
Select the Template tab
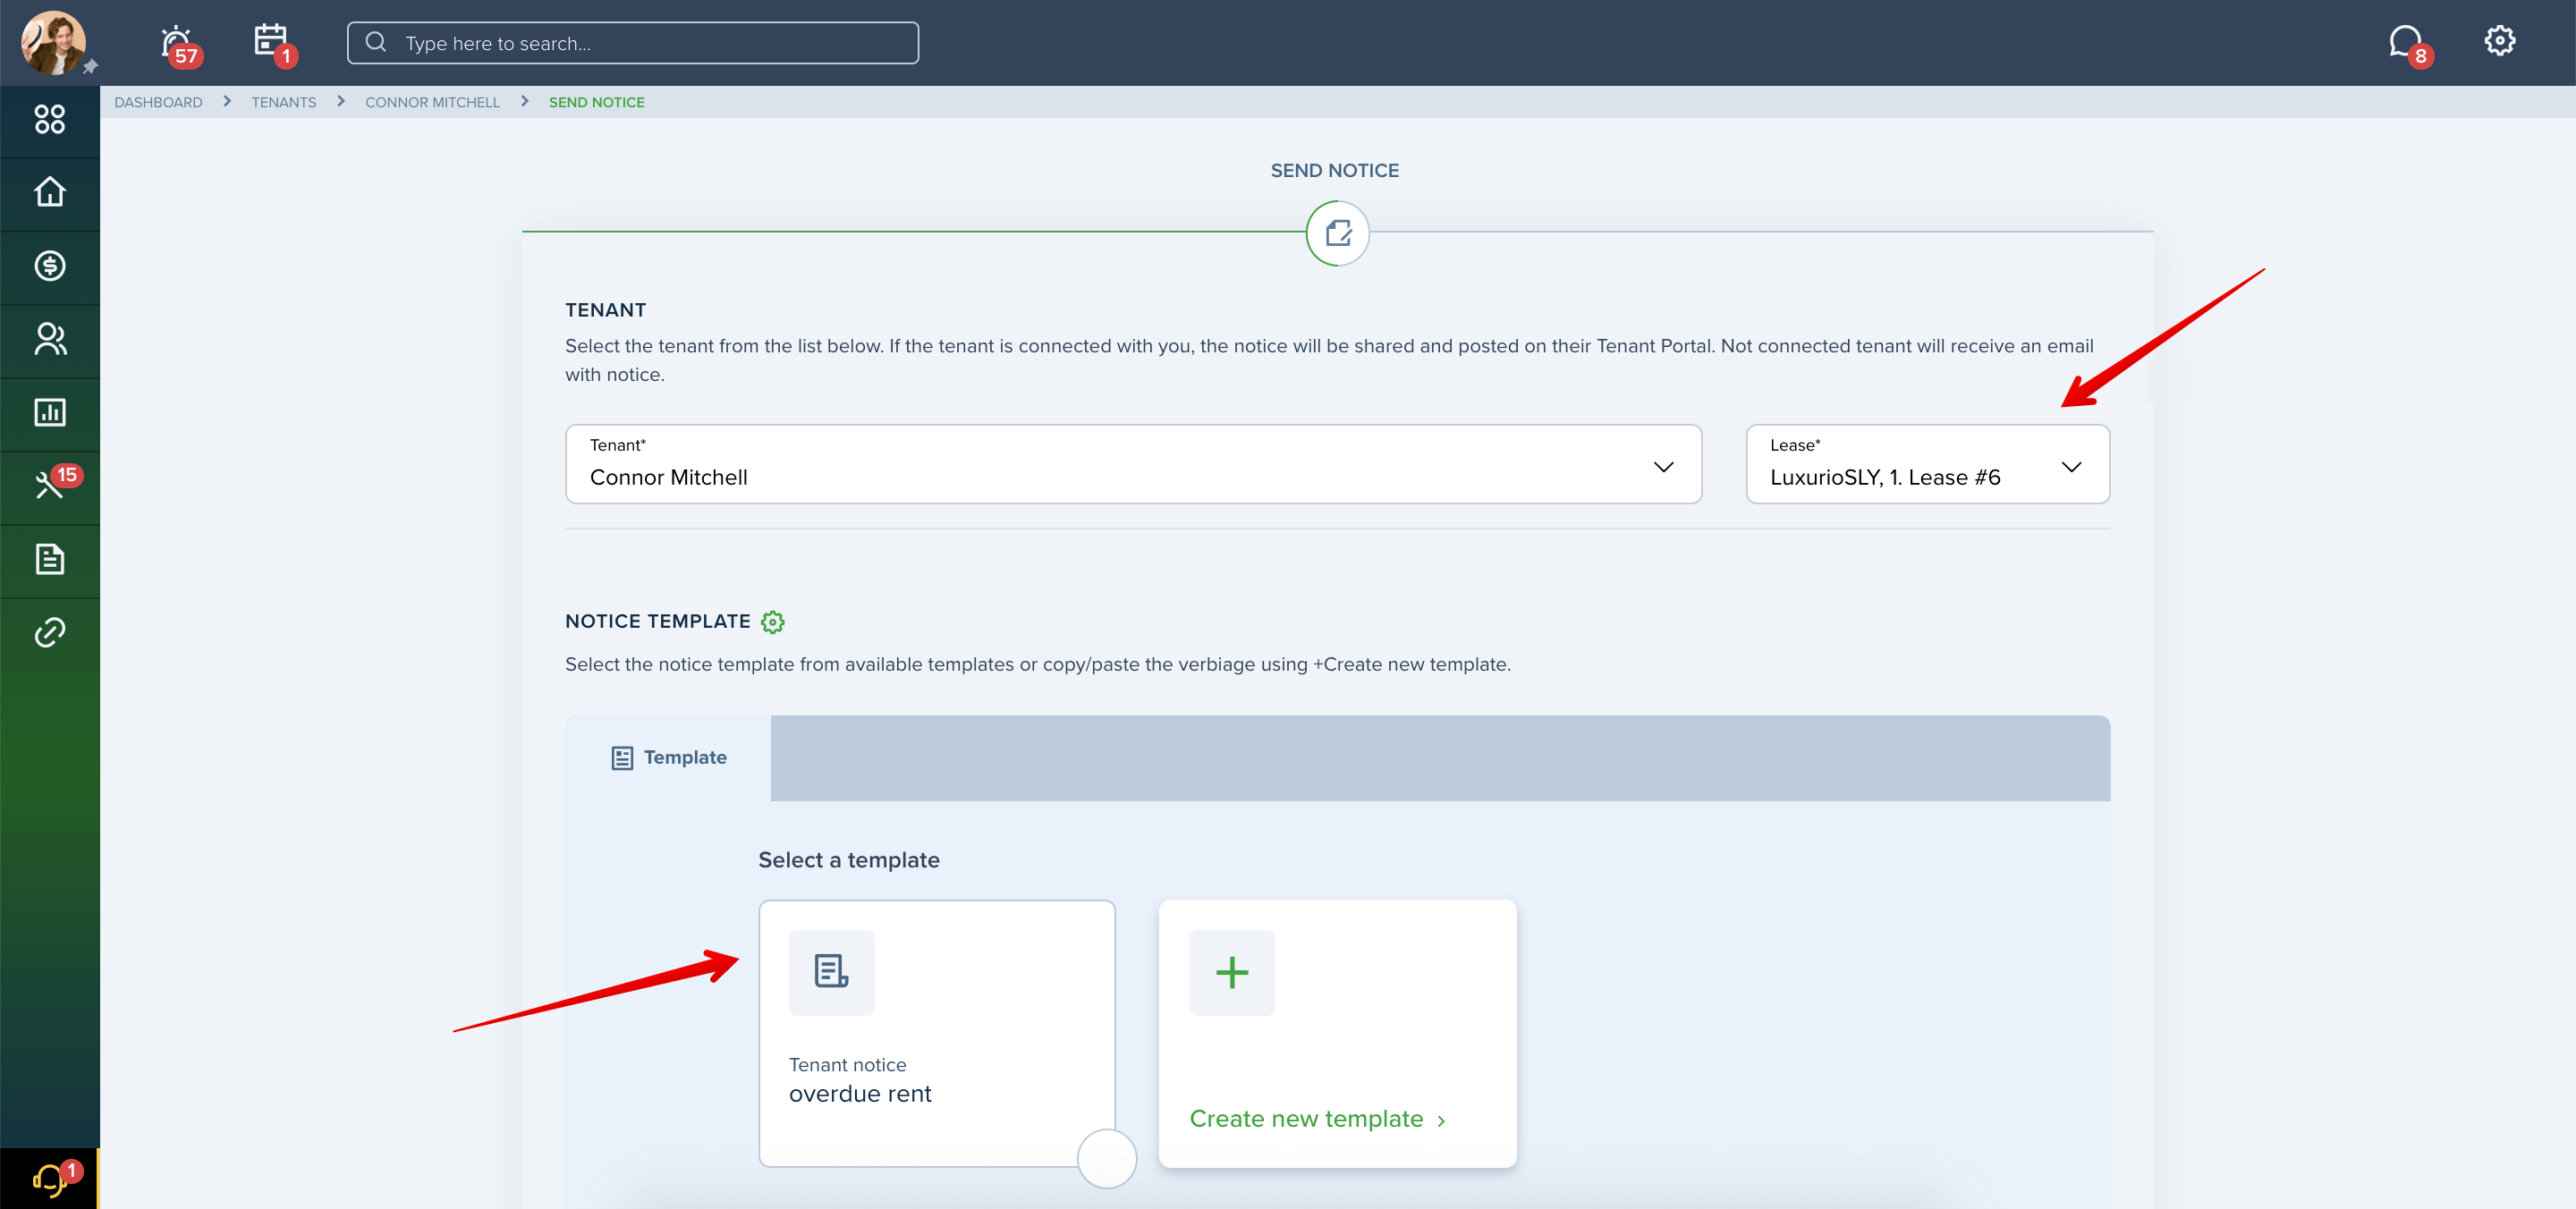(x=668, y=758)
